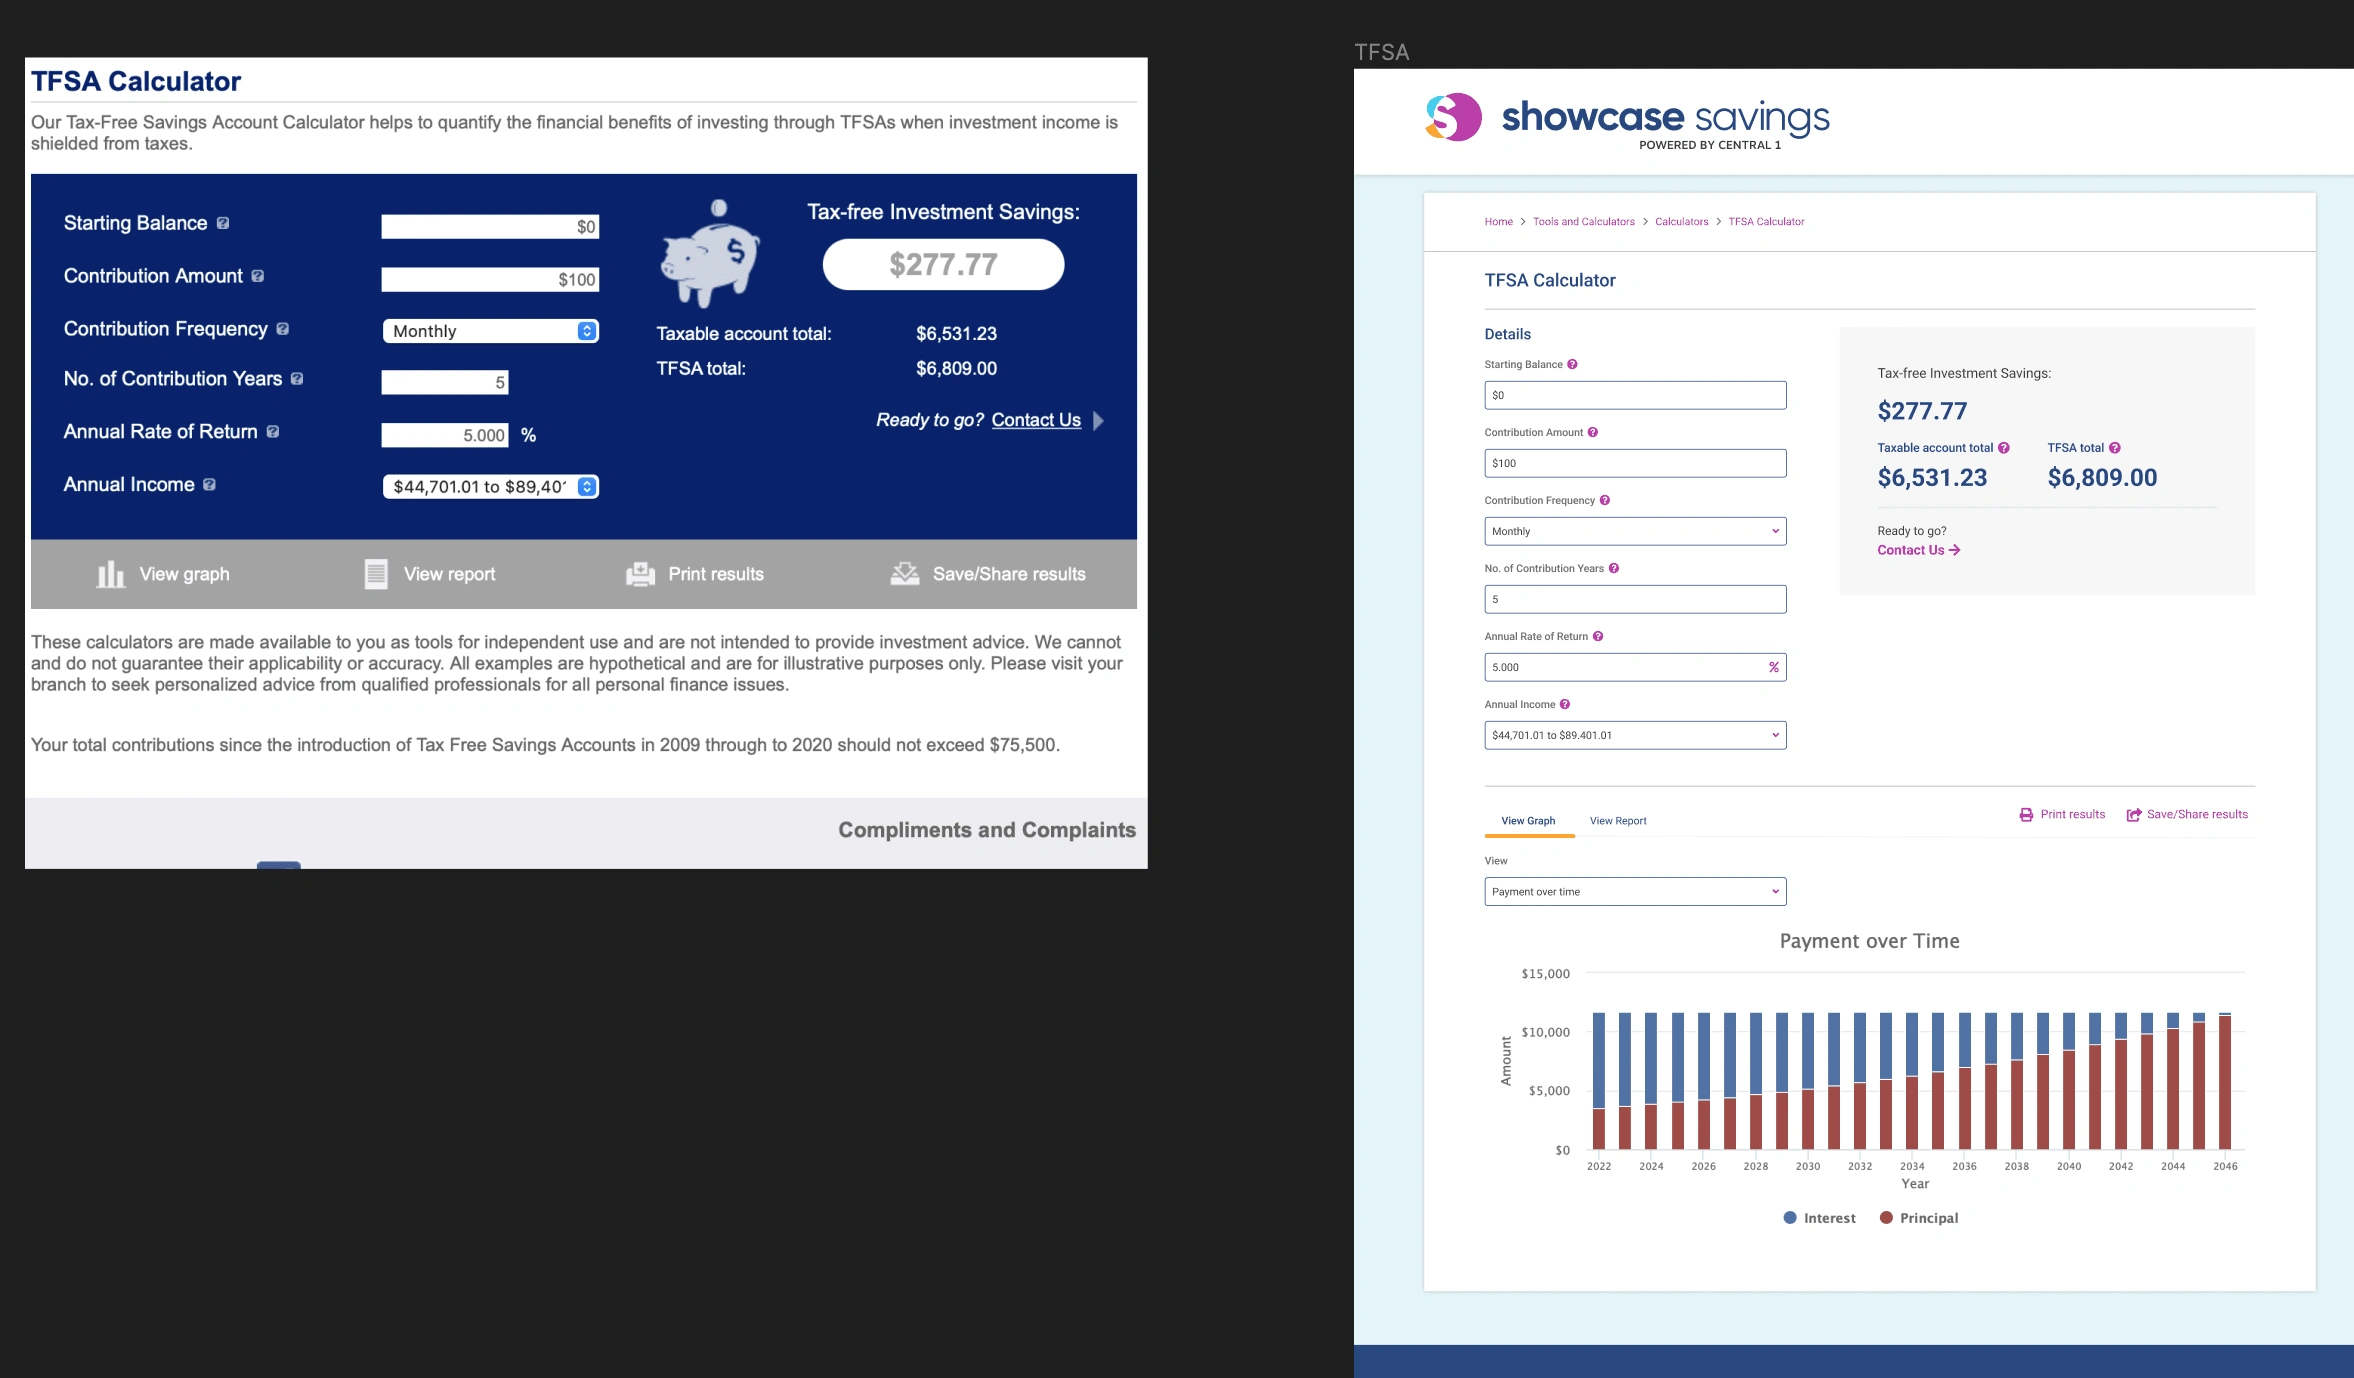
Task: Click View report label in grey toolbar
Action: coord(450,574)
